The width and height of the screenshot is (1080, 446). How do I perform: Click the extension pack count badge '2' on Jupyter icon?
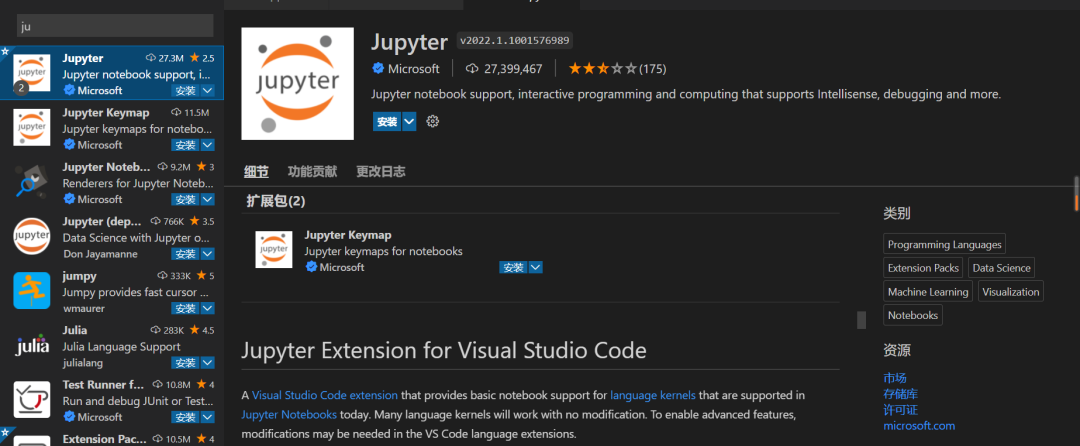[21, 87]
